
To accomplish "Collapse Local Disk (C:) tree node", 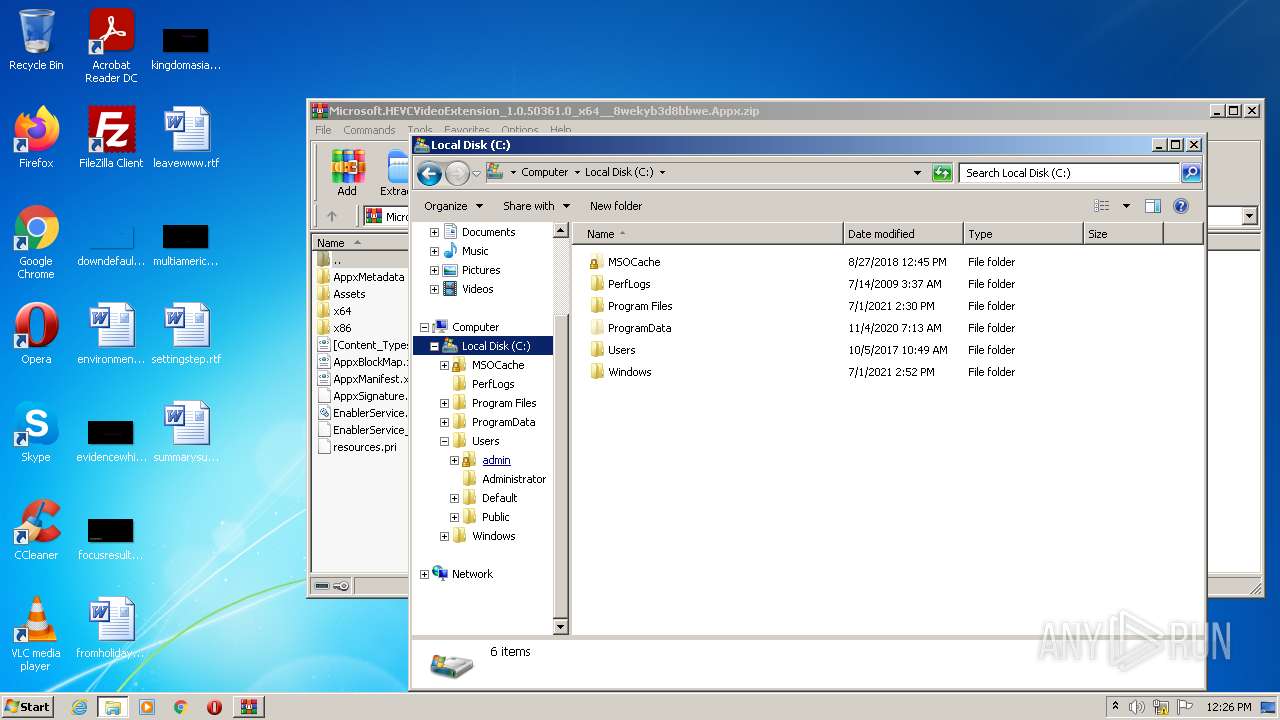I will tap(434, 346).
